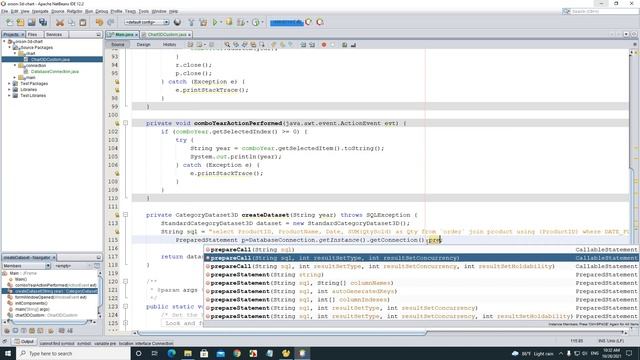
Task: Click the Build Project hammer icon
Action: (x=191, y=22)
